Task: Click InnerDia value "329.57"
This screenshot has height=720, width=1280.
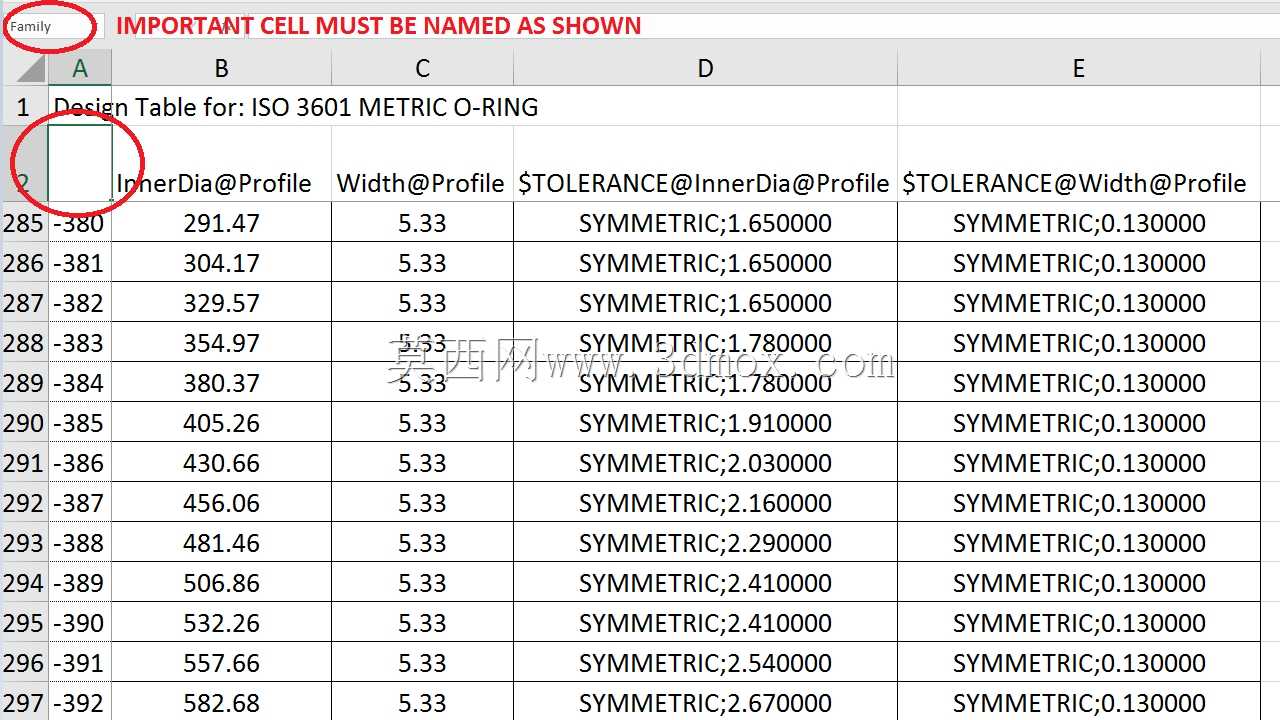Action: 221,302
